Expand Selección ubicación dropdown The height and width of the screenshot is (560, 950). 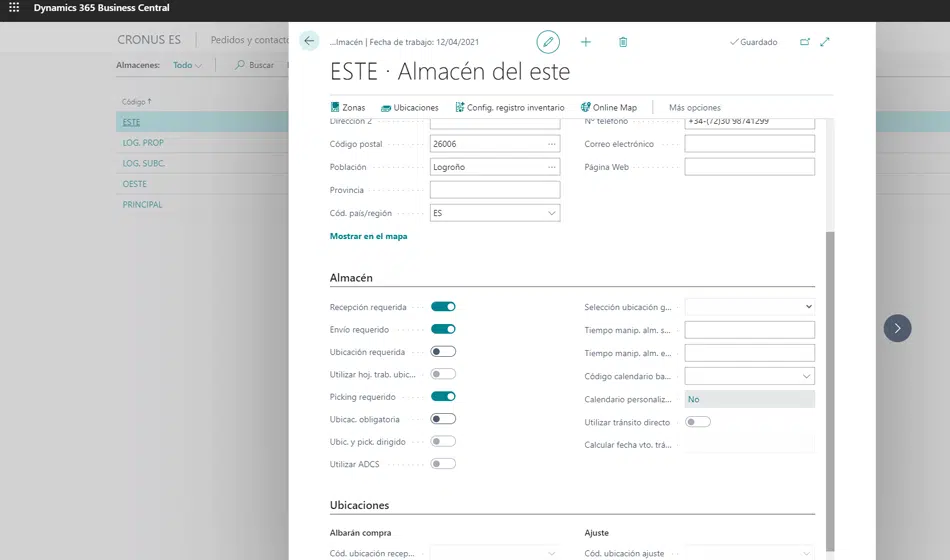click(808, 307)
